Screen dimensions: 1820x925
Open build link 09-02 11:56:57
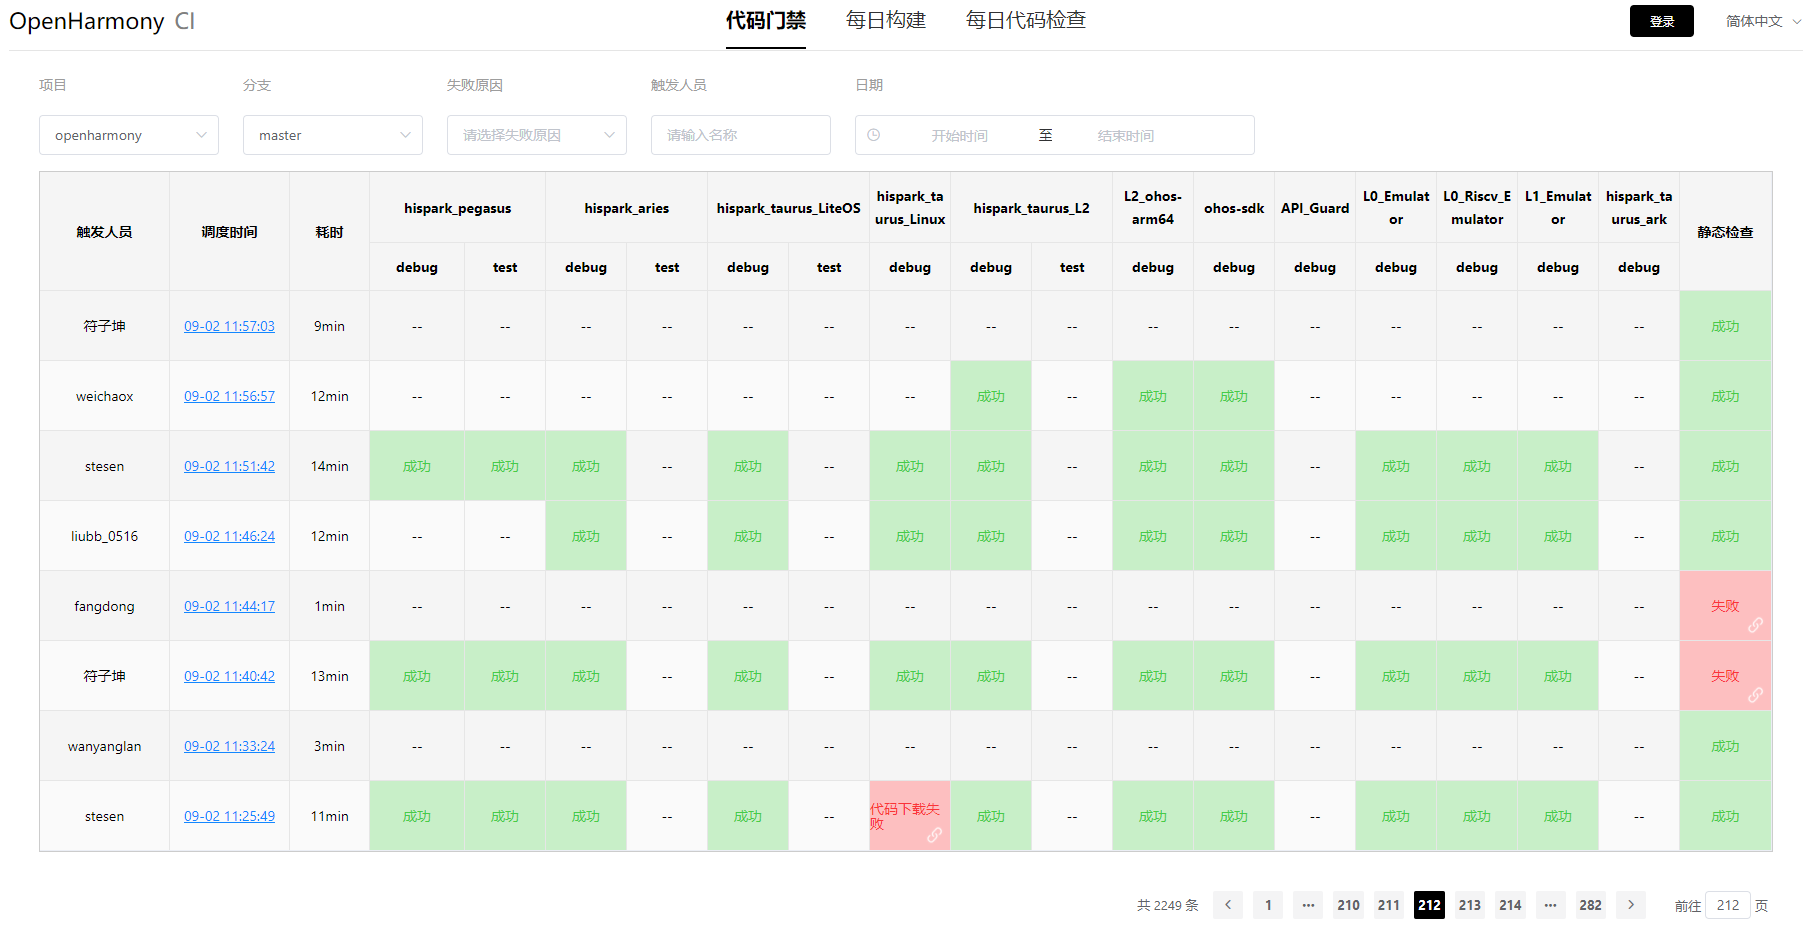point(229,396)
